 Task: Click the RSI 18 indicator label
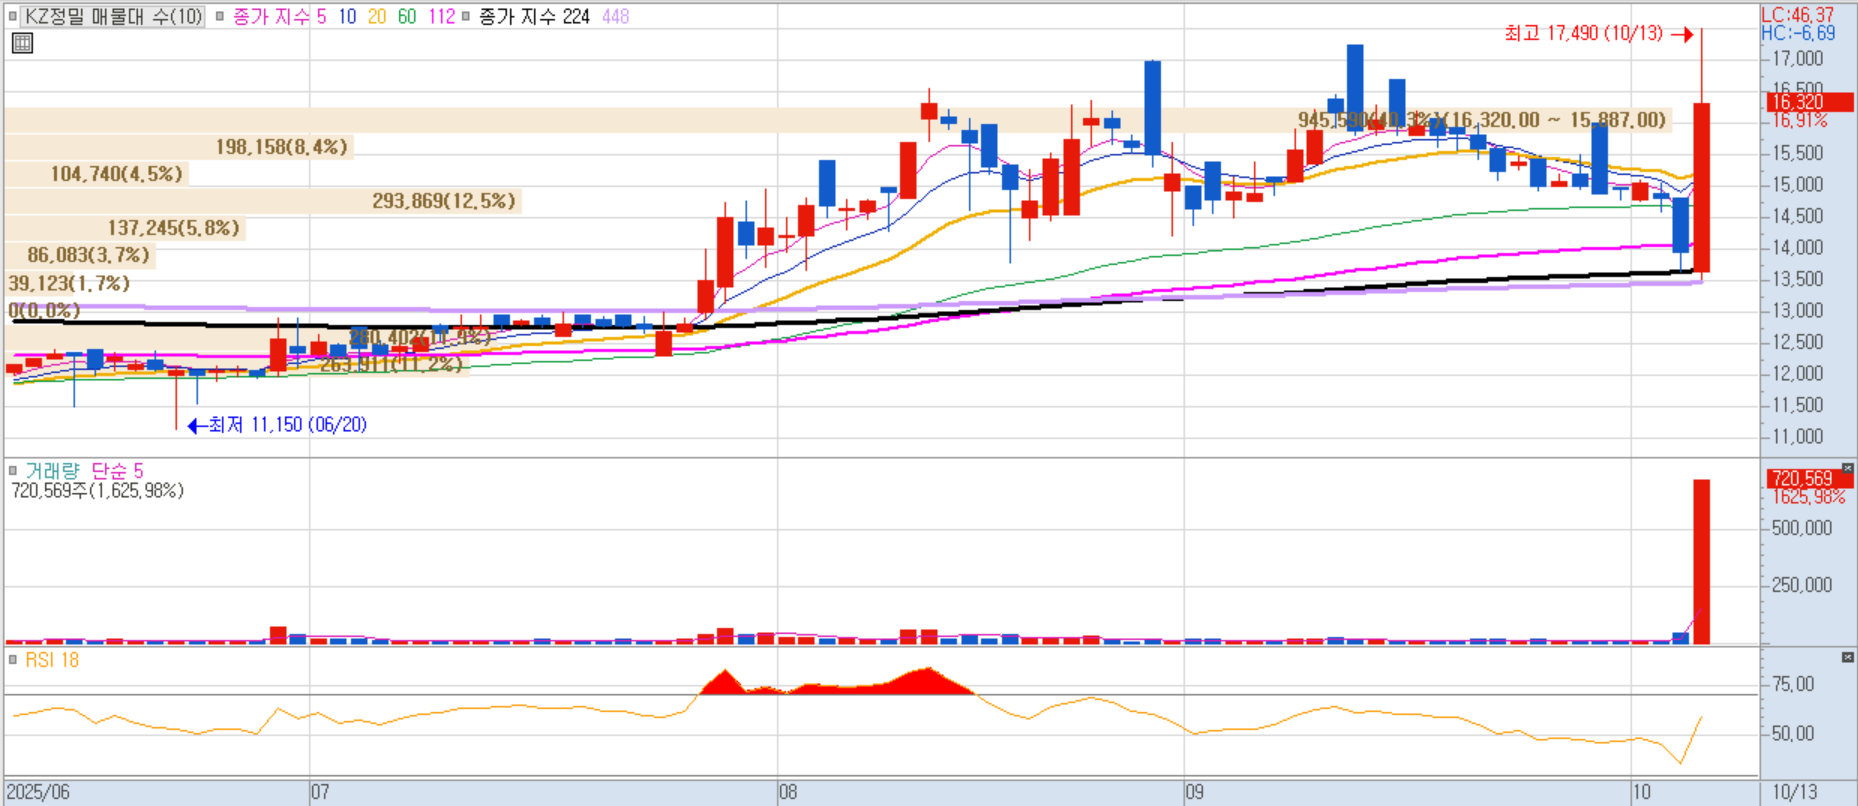(52, 660)
